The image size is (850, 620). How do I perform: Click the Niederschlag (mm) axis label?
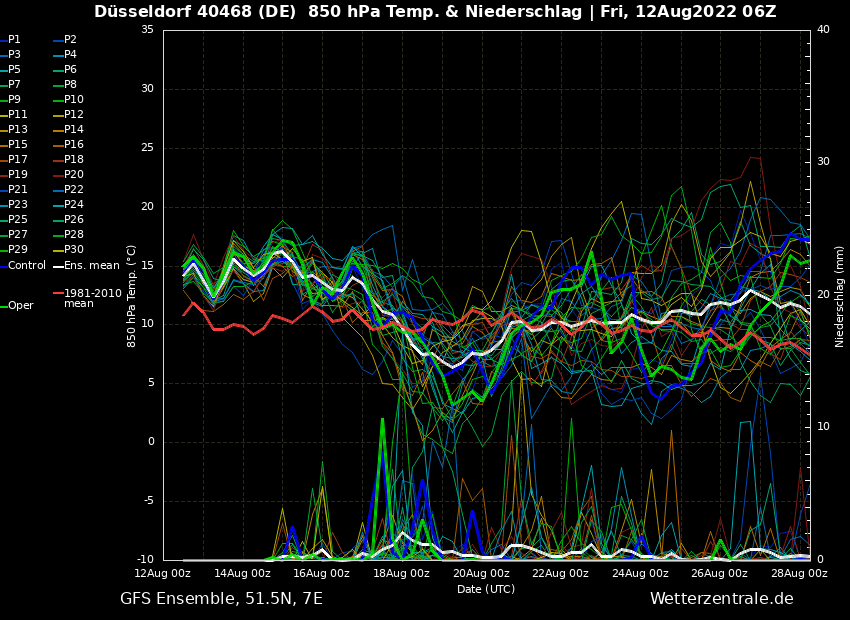(x=840, y=295)
